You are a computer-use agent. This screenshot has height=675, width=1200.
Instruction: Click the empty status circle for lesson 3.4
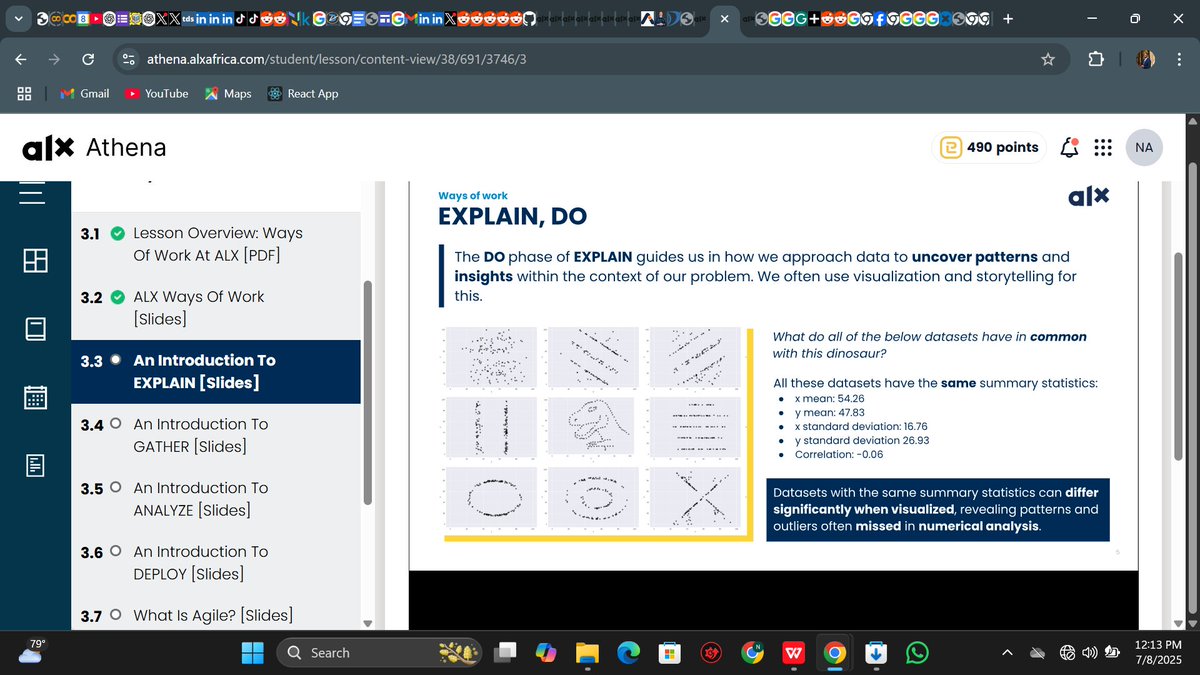116,424
